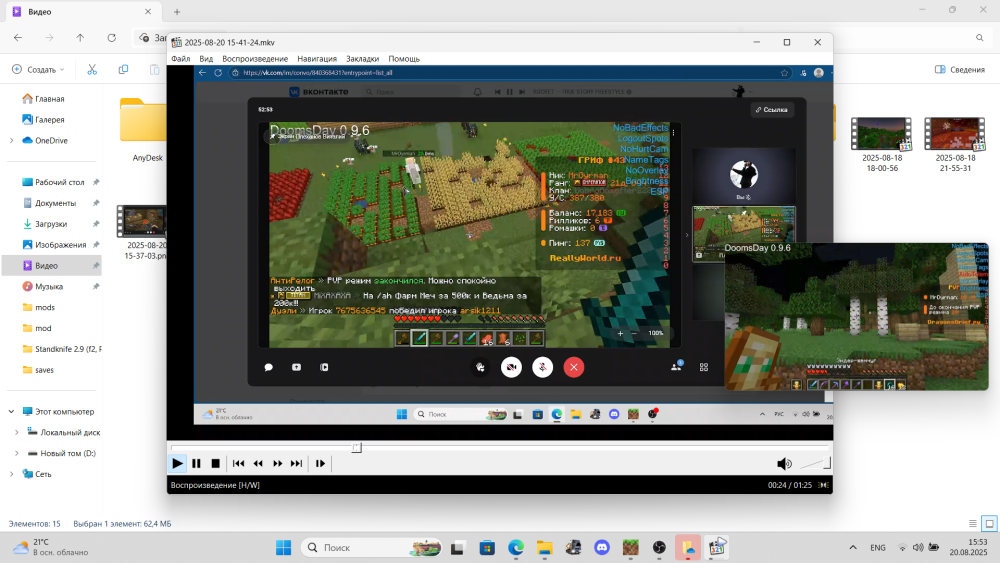The height and width of the screenshot is (563, 1000).
Task: Go back in Explorer navigation
Action: click(18, 38)
